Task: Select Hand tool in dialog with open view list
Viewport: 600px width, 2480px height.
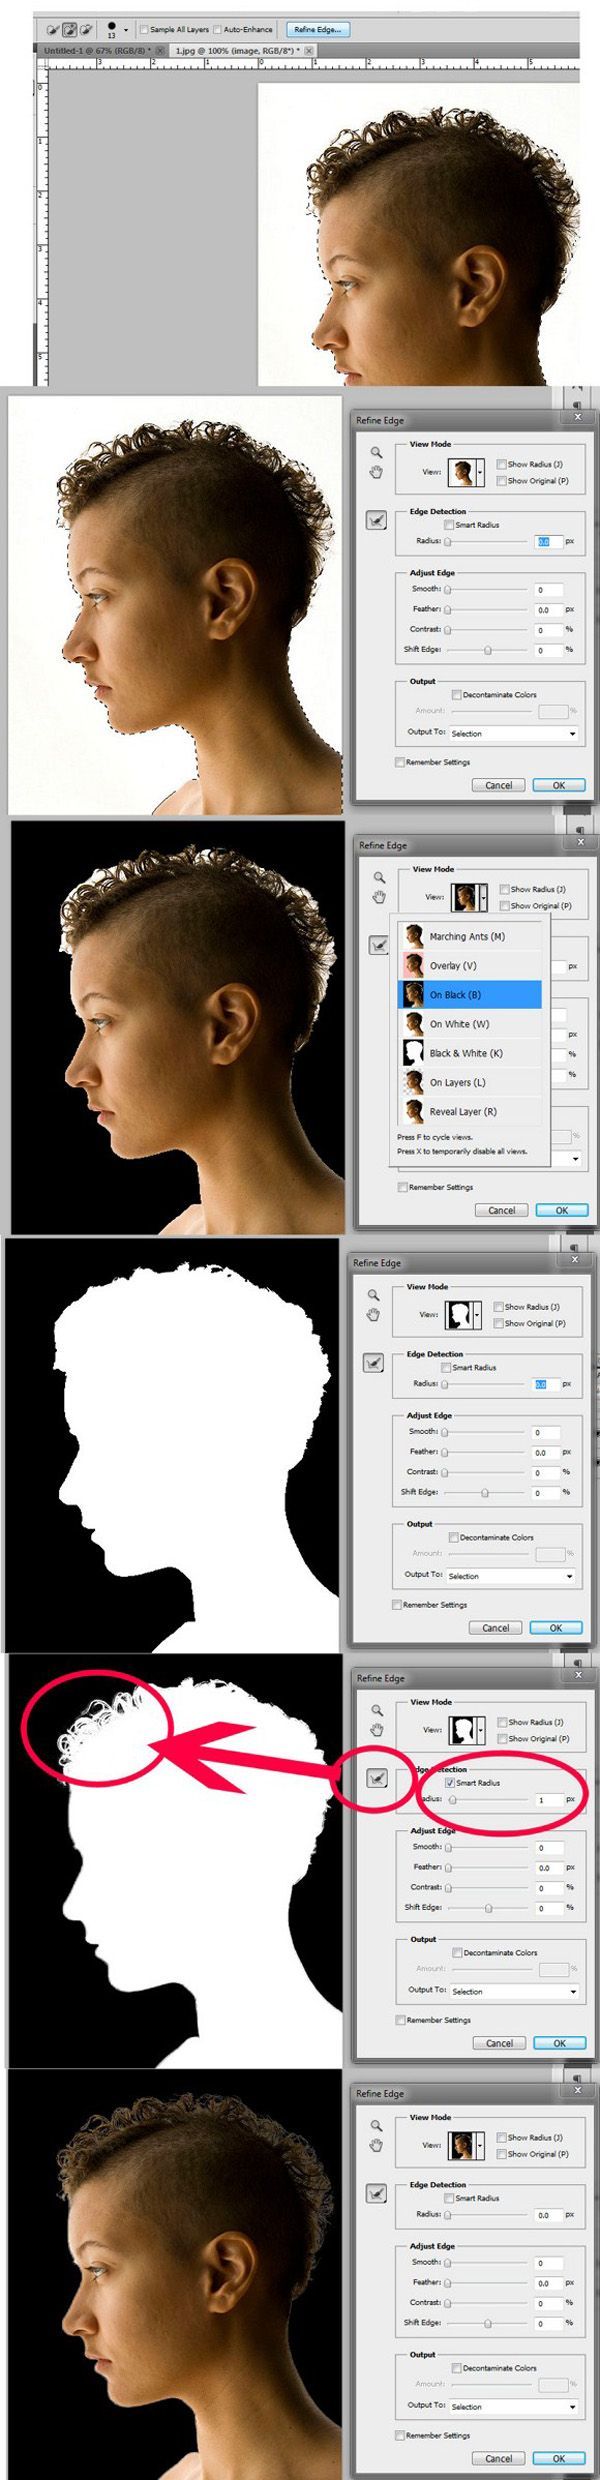Action: point(379,897)
